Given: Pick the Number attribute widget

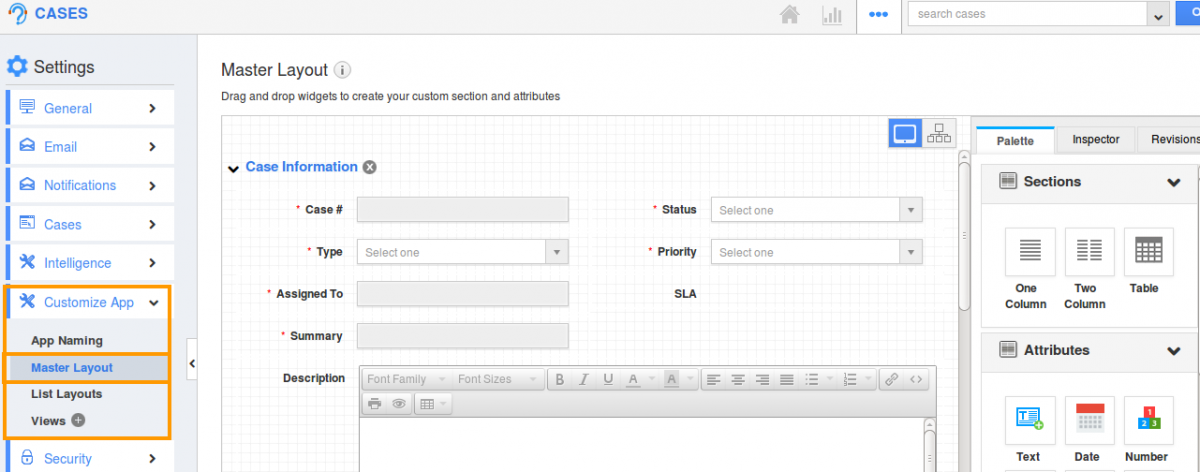Looking at the screenshot, I should coord(1145,430).
